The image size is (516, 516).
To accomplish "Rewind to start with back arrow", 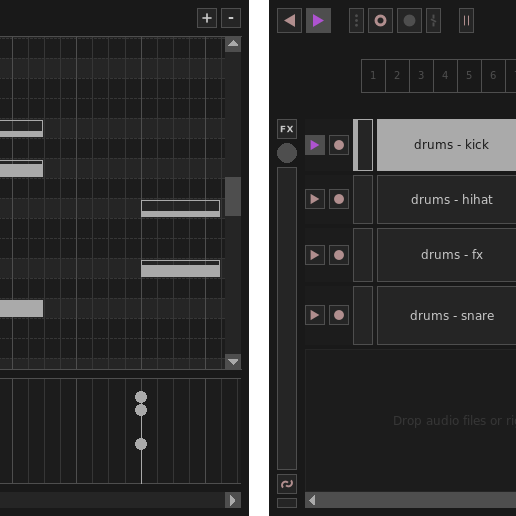I will (x=289, y=21).
